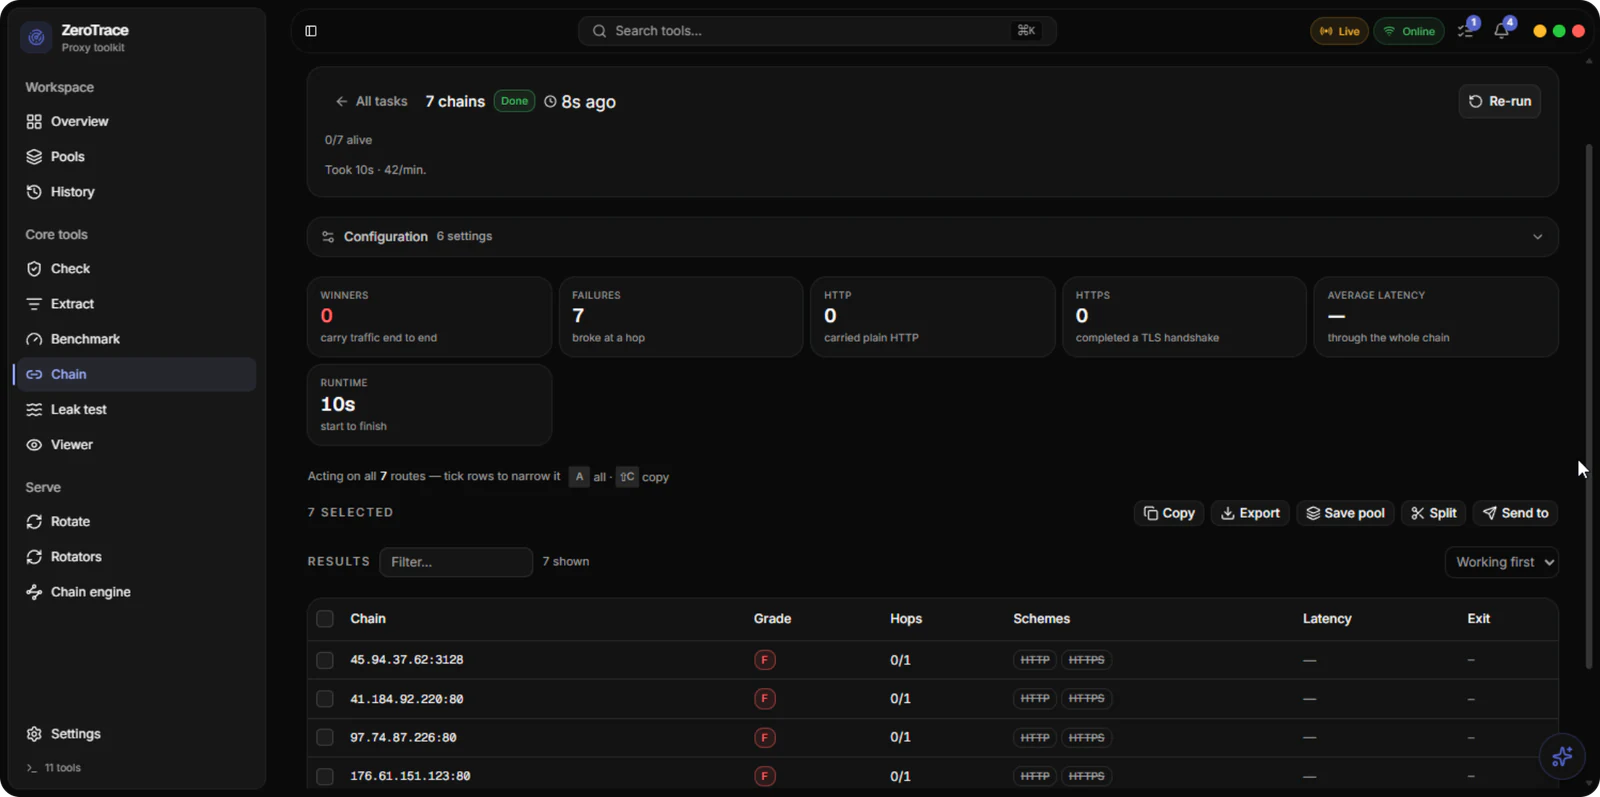Viewport: 1600px width, 797px height.
Task: Sort by the Latency column header
Action: point(1327,619)
